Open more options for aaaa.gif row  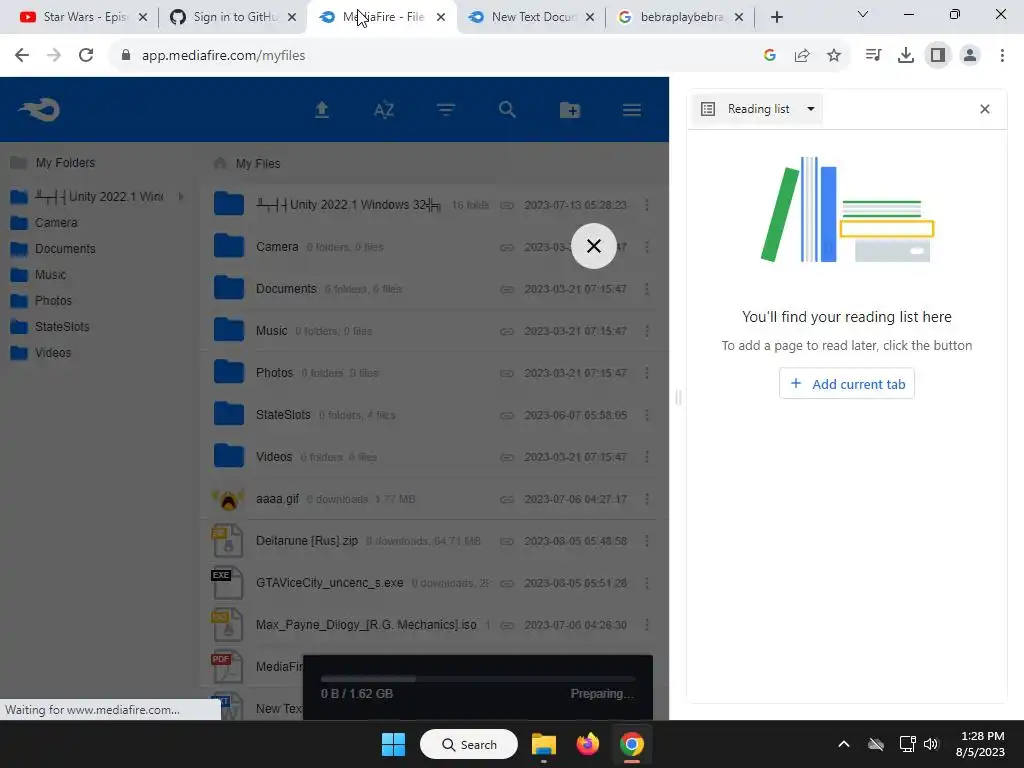click(x=647, y=499)
